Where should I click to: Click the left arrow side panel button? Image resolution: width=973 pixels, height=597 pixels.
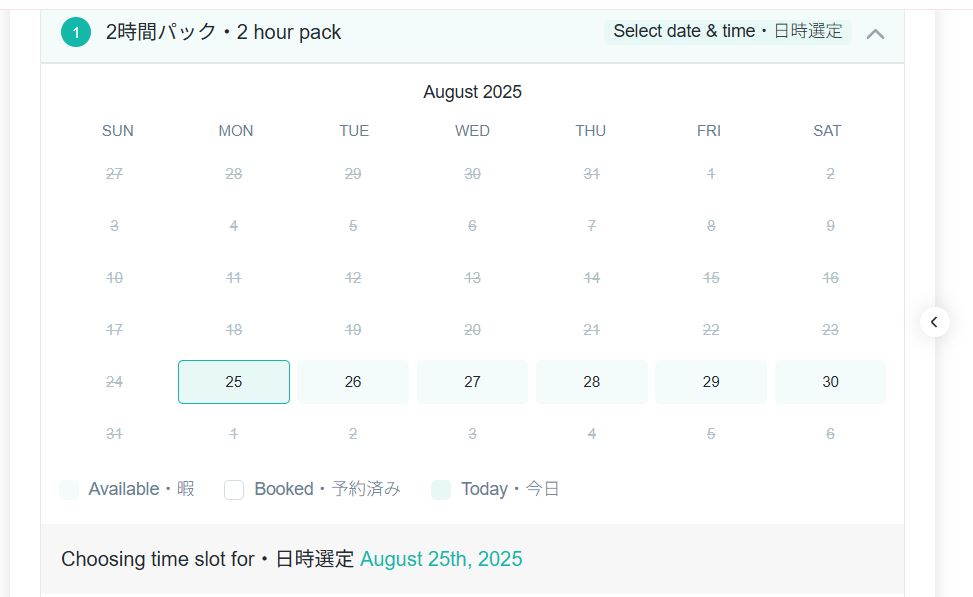pyautogui.click(x=934, y=321)
